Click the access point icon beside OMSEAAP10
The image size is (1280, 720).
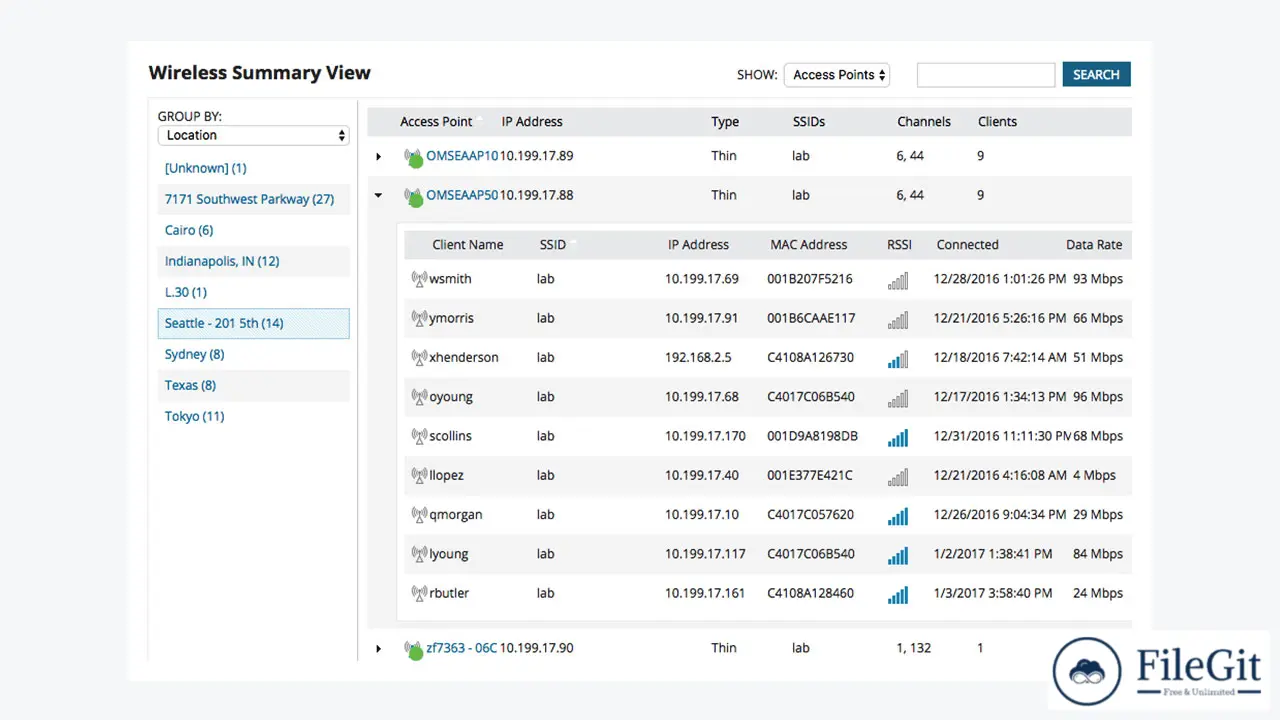point(413,157)
